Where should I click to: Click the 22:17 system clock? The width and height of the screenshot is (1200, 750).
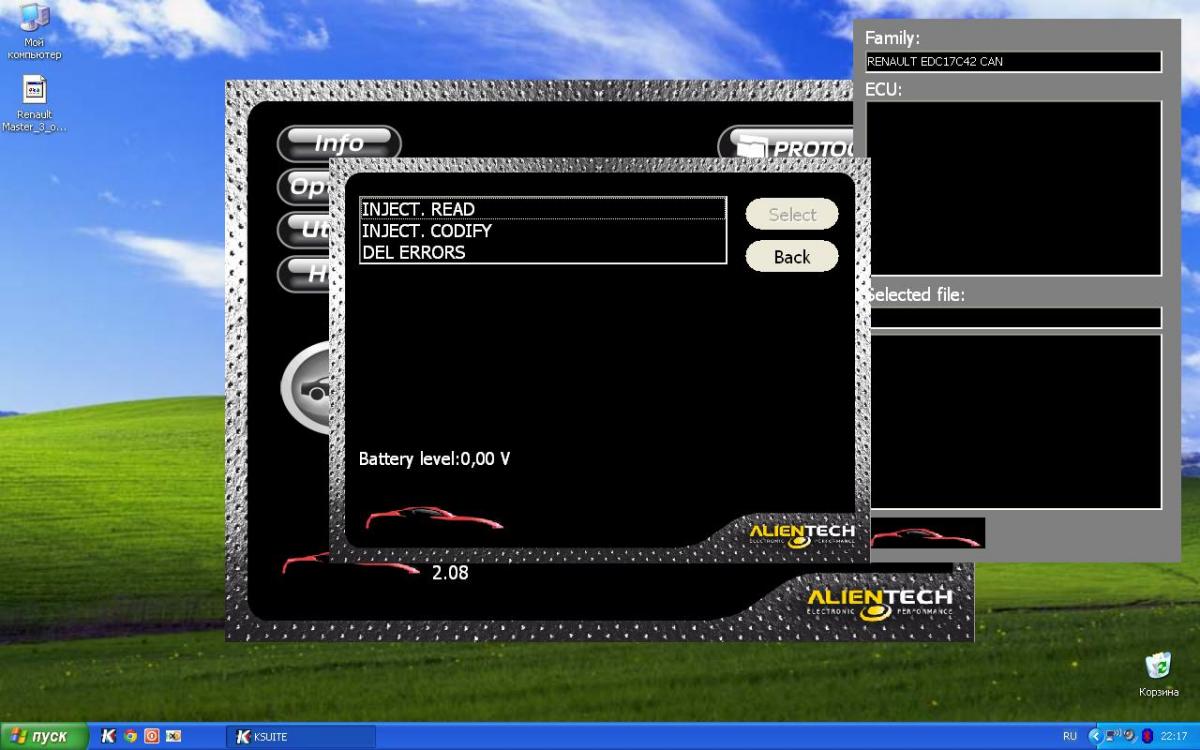point(1175,737)
